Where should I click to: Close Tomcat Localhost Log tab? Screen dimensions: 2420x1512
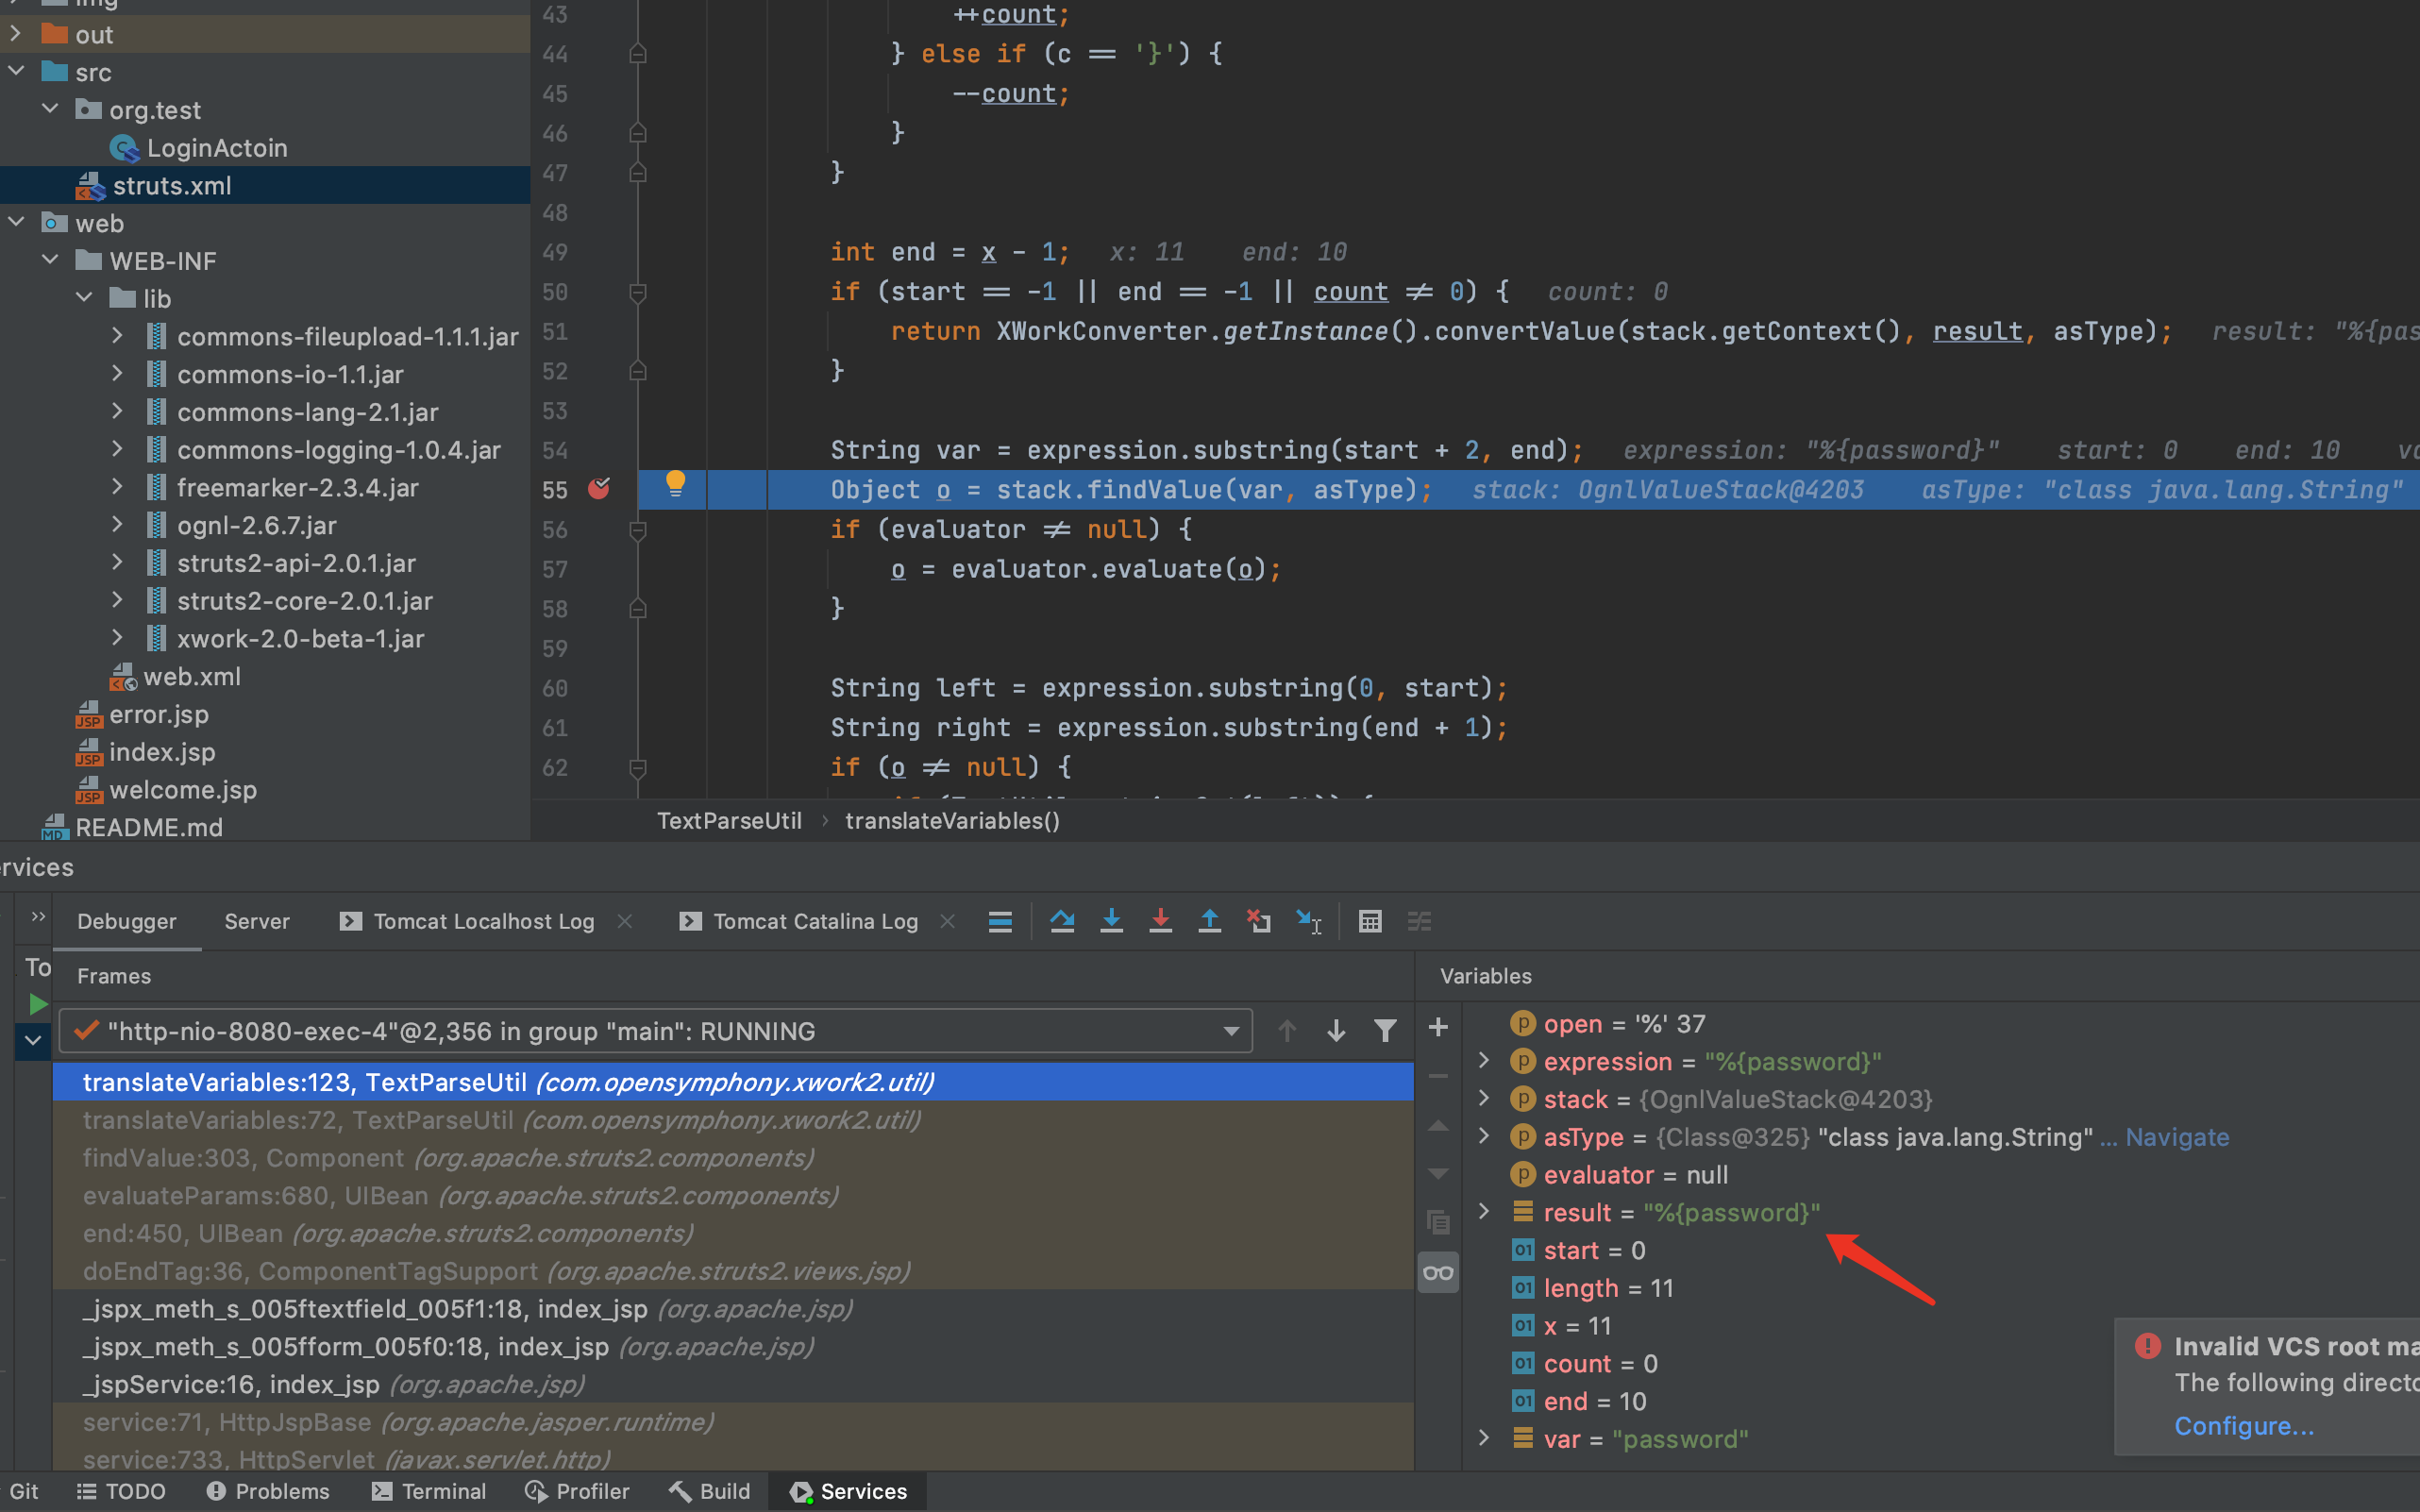coord(625,921)
